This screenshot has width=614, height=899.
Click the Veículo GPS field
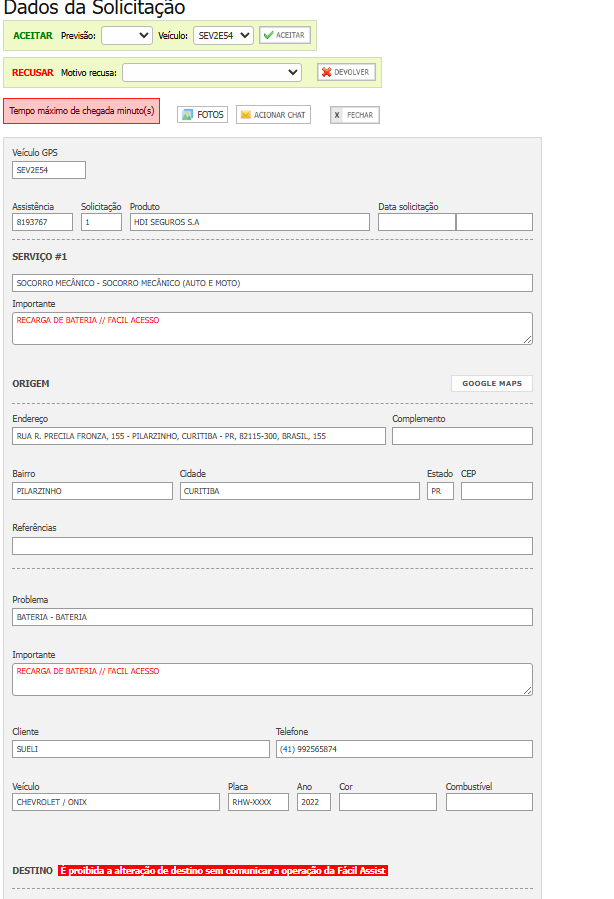click(49, 170)
